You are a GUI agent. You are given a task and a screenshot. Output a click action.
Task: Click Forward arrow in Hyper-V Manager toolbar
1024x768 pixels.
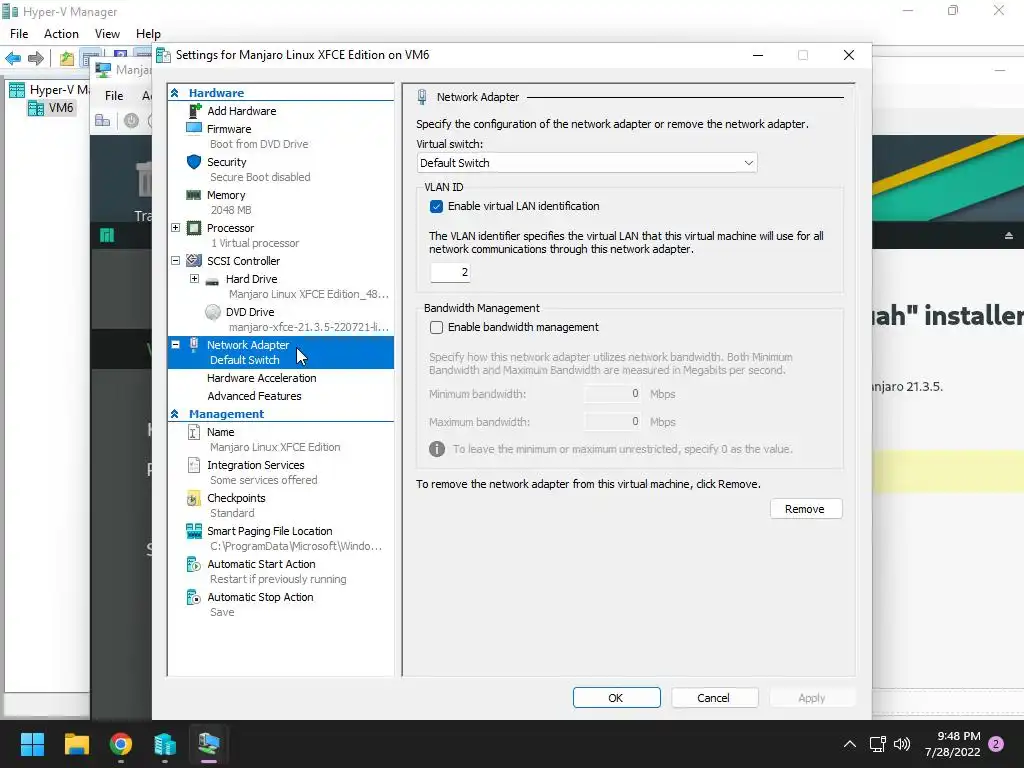point(36,59)
